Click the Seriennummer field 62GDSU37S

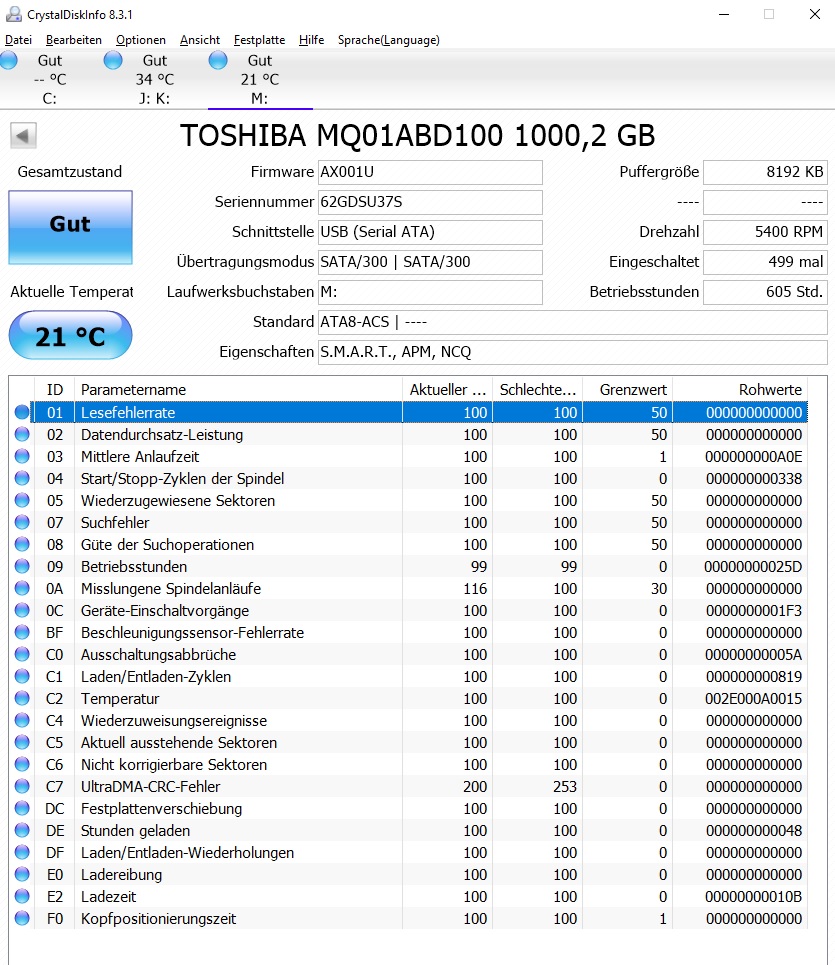(430, 202)
